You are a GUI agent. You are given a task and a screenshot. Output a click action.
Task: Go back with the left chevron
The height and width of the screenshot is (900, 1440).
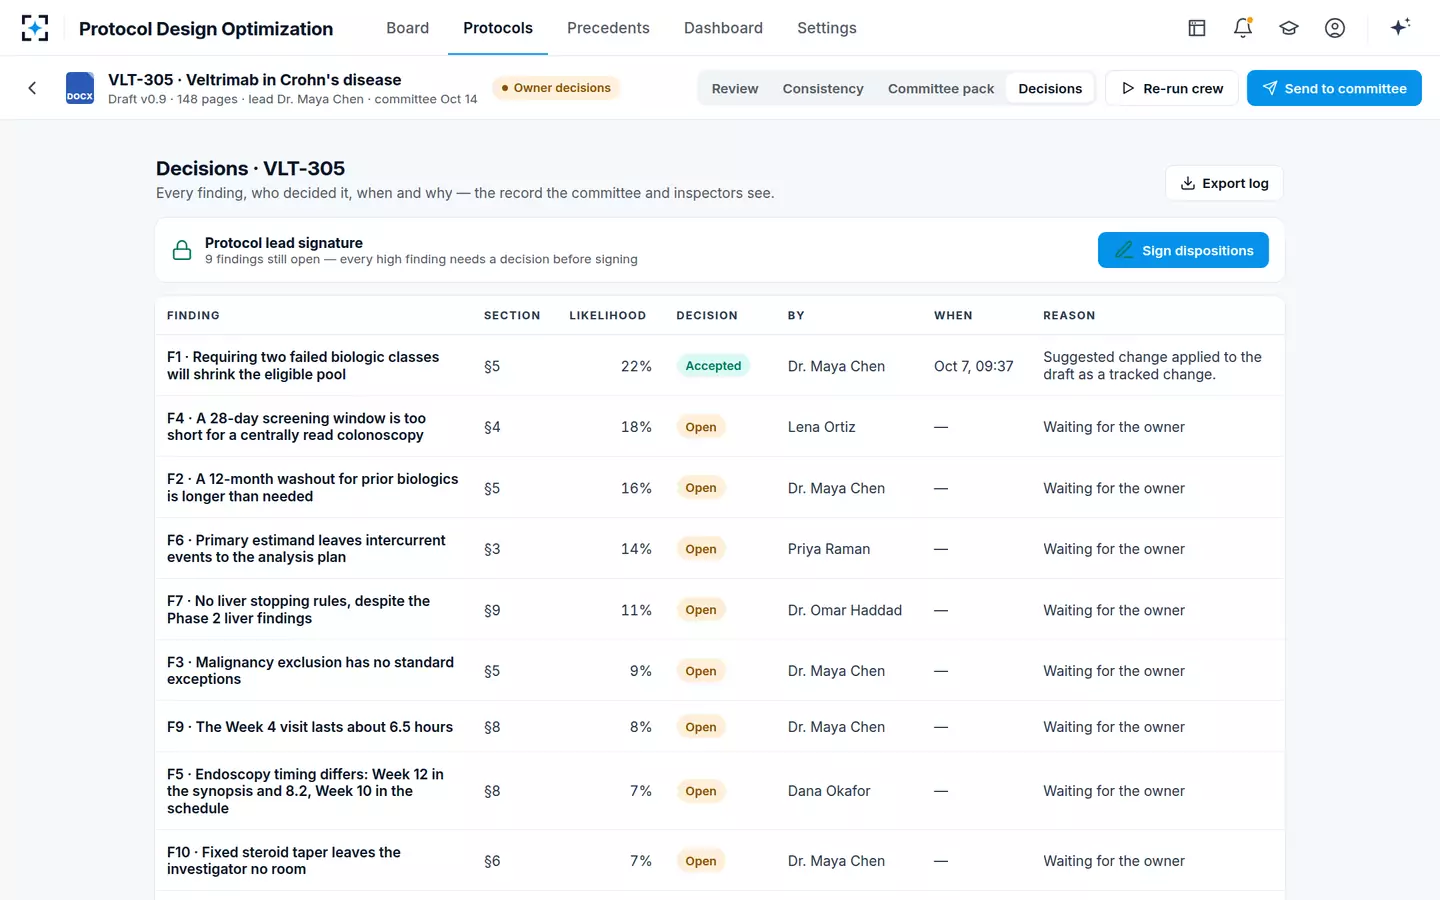pyautogui.click(x=32, y=88)
